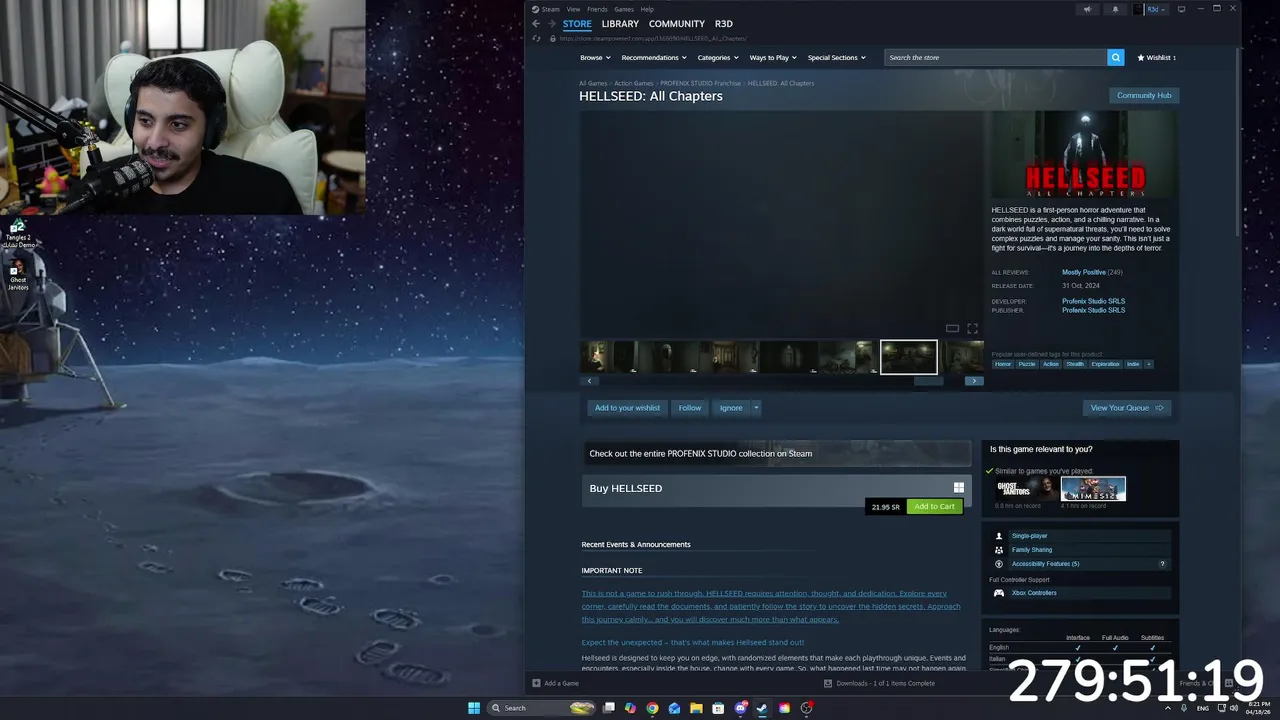The image size is (1280, 720).
Task: Select the highlighted screenshot thumbnail
Action: pyautogui.click(x=909, y=357)
